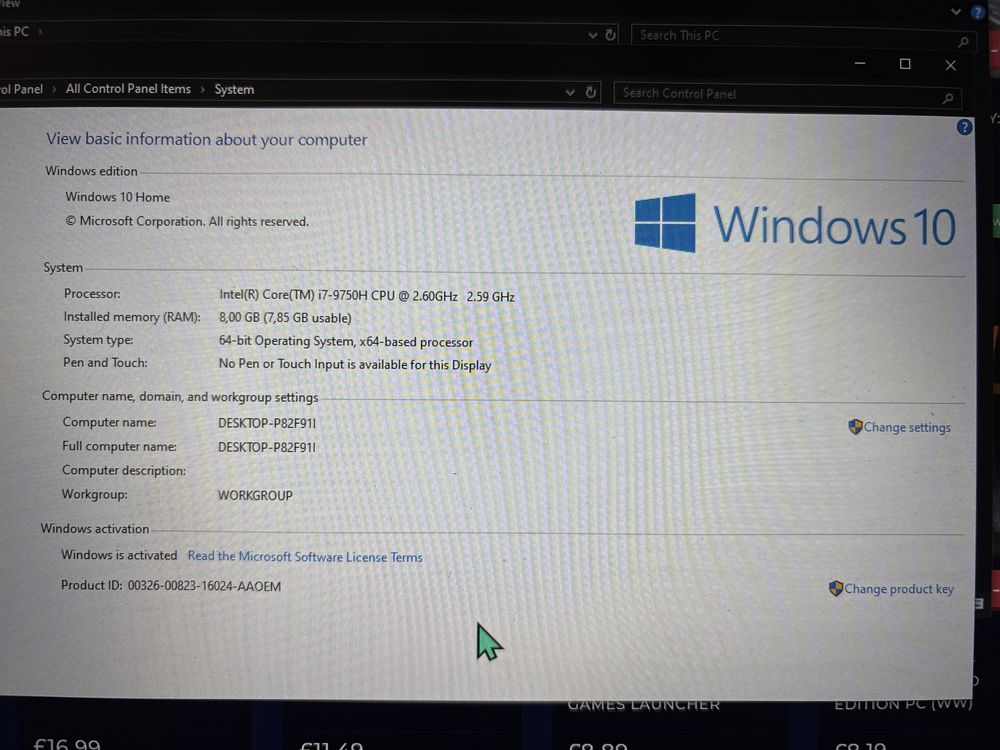Select the processor text Intel Core i7-9750H
The width and height of the screenshot is (1000, 750).
tap(367, 295)
